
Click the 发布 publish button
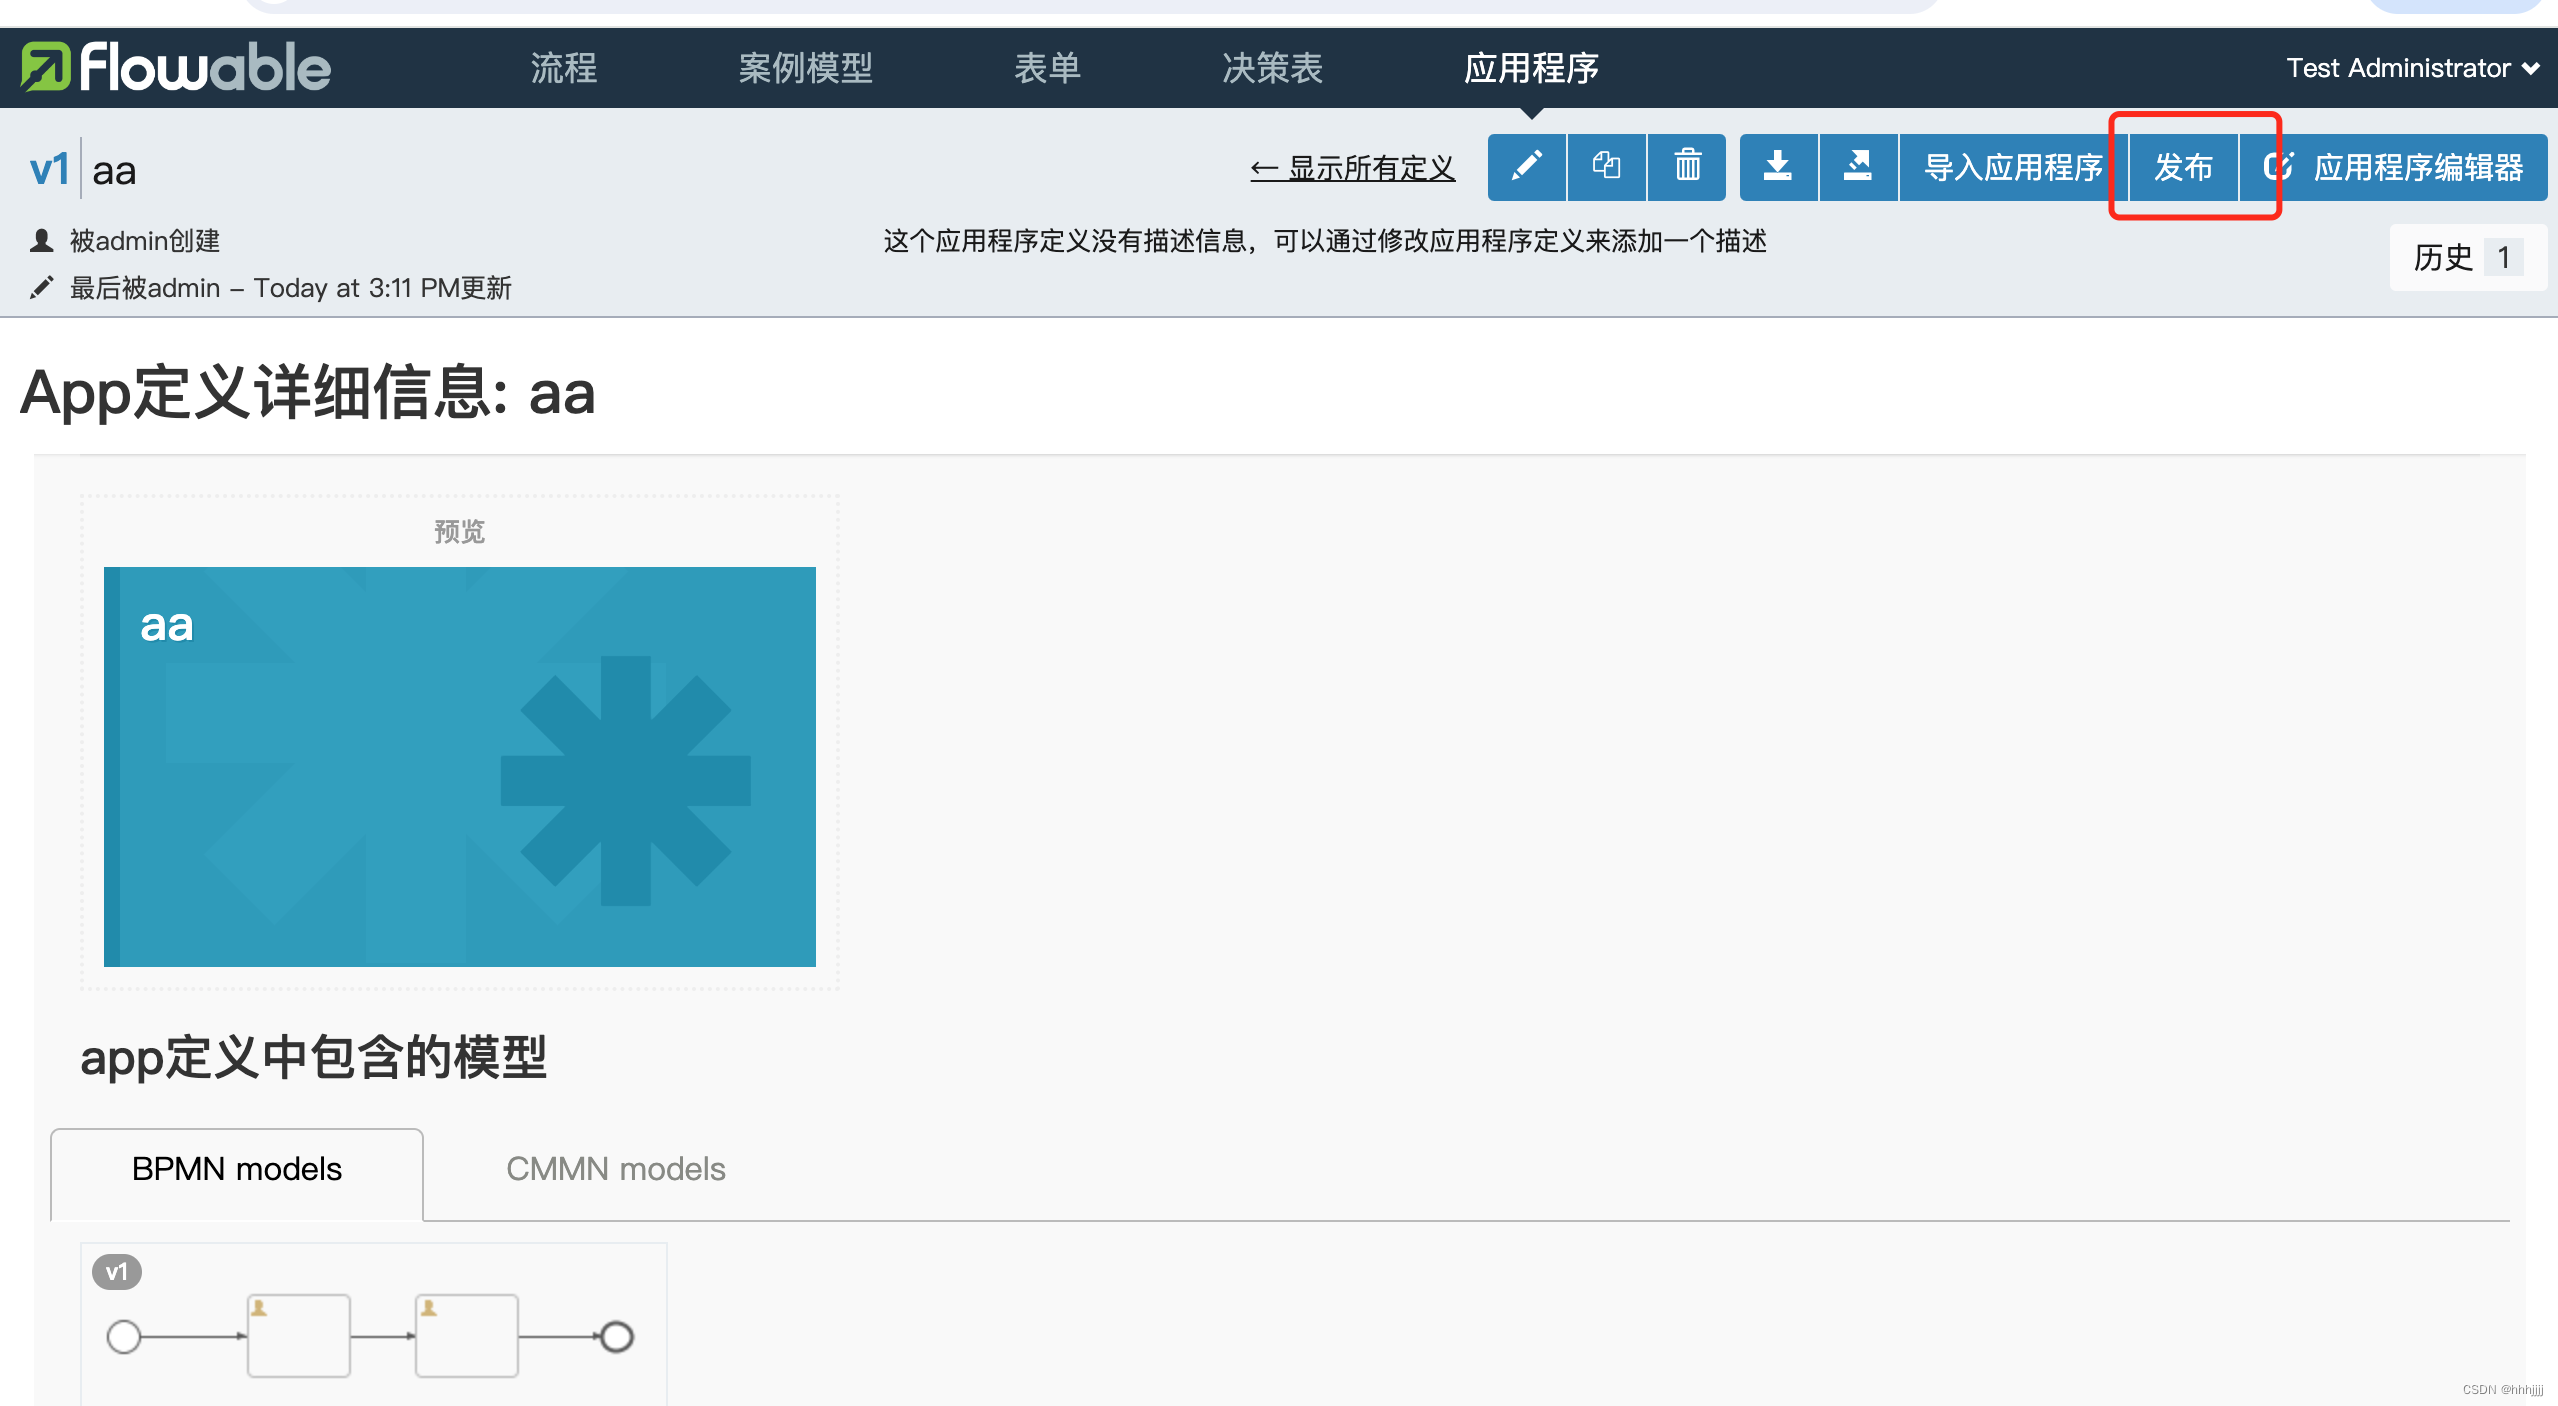2183,167
